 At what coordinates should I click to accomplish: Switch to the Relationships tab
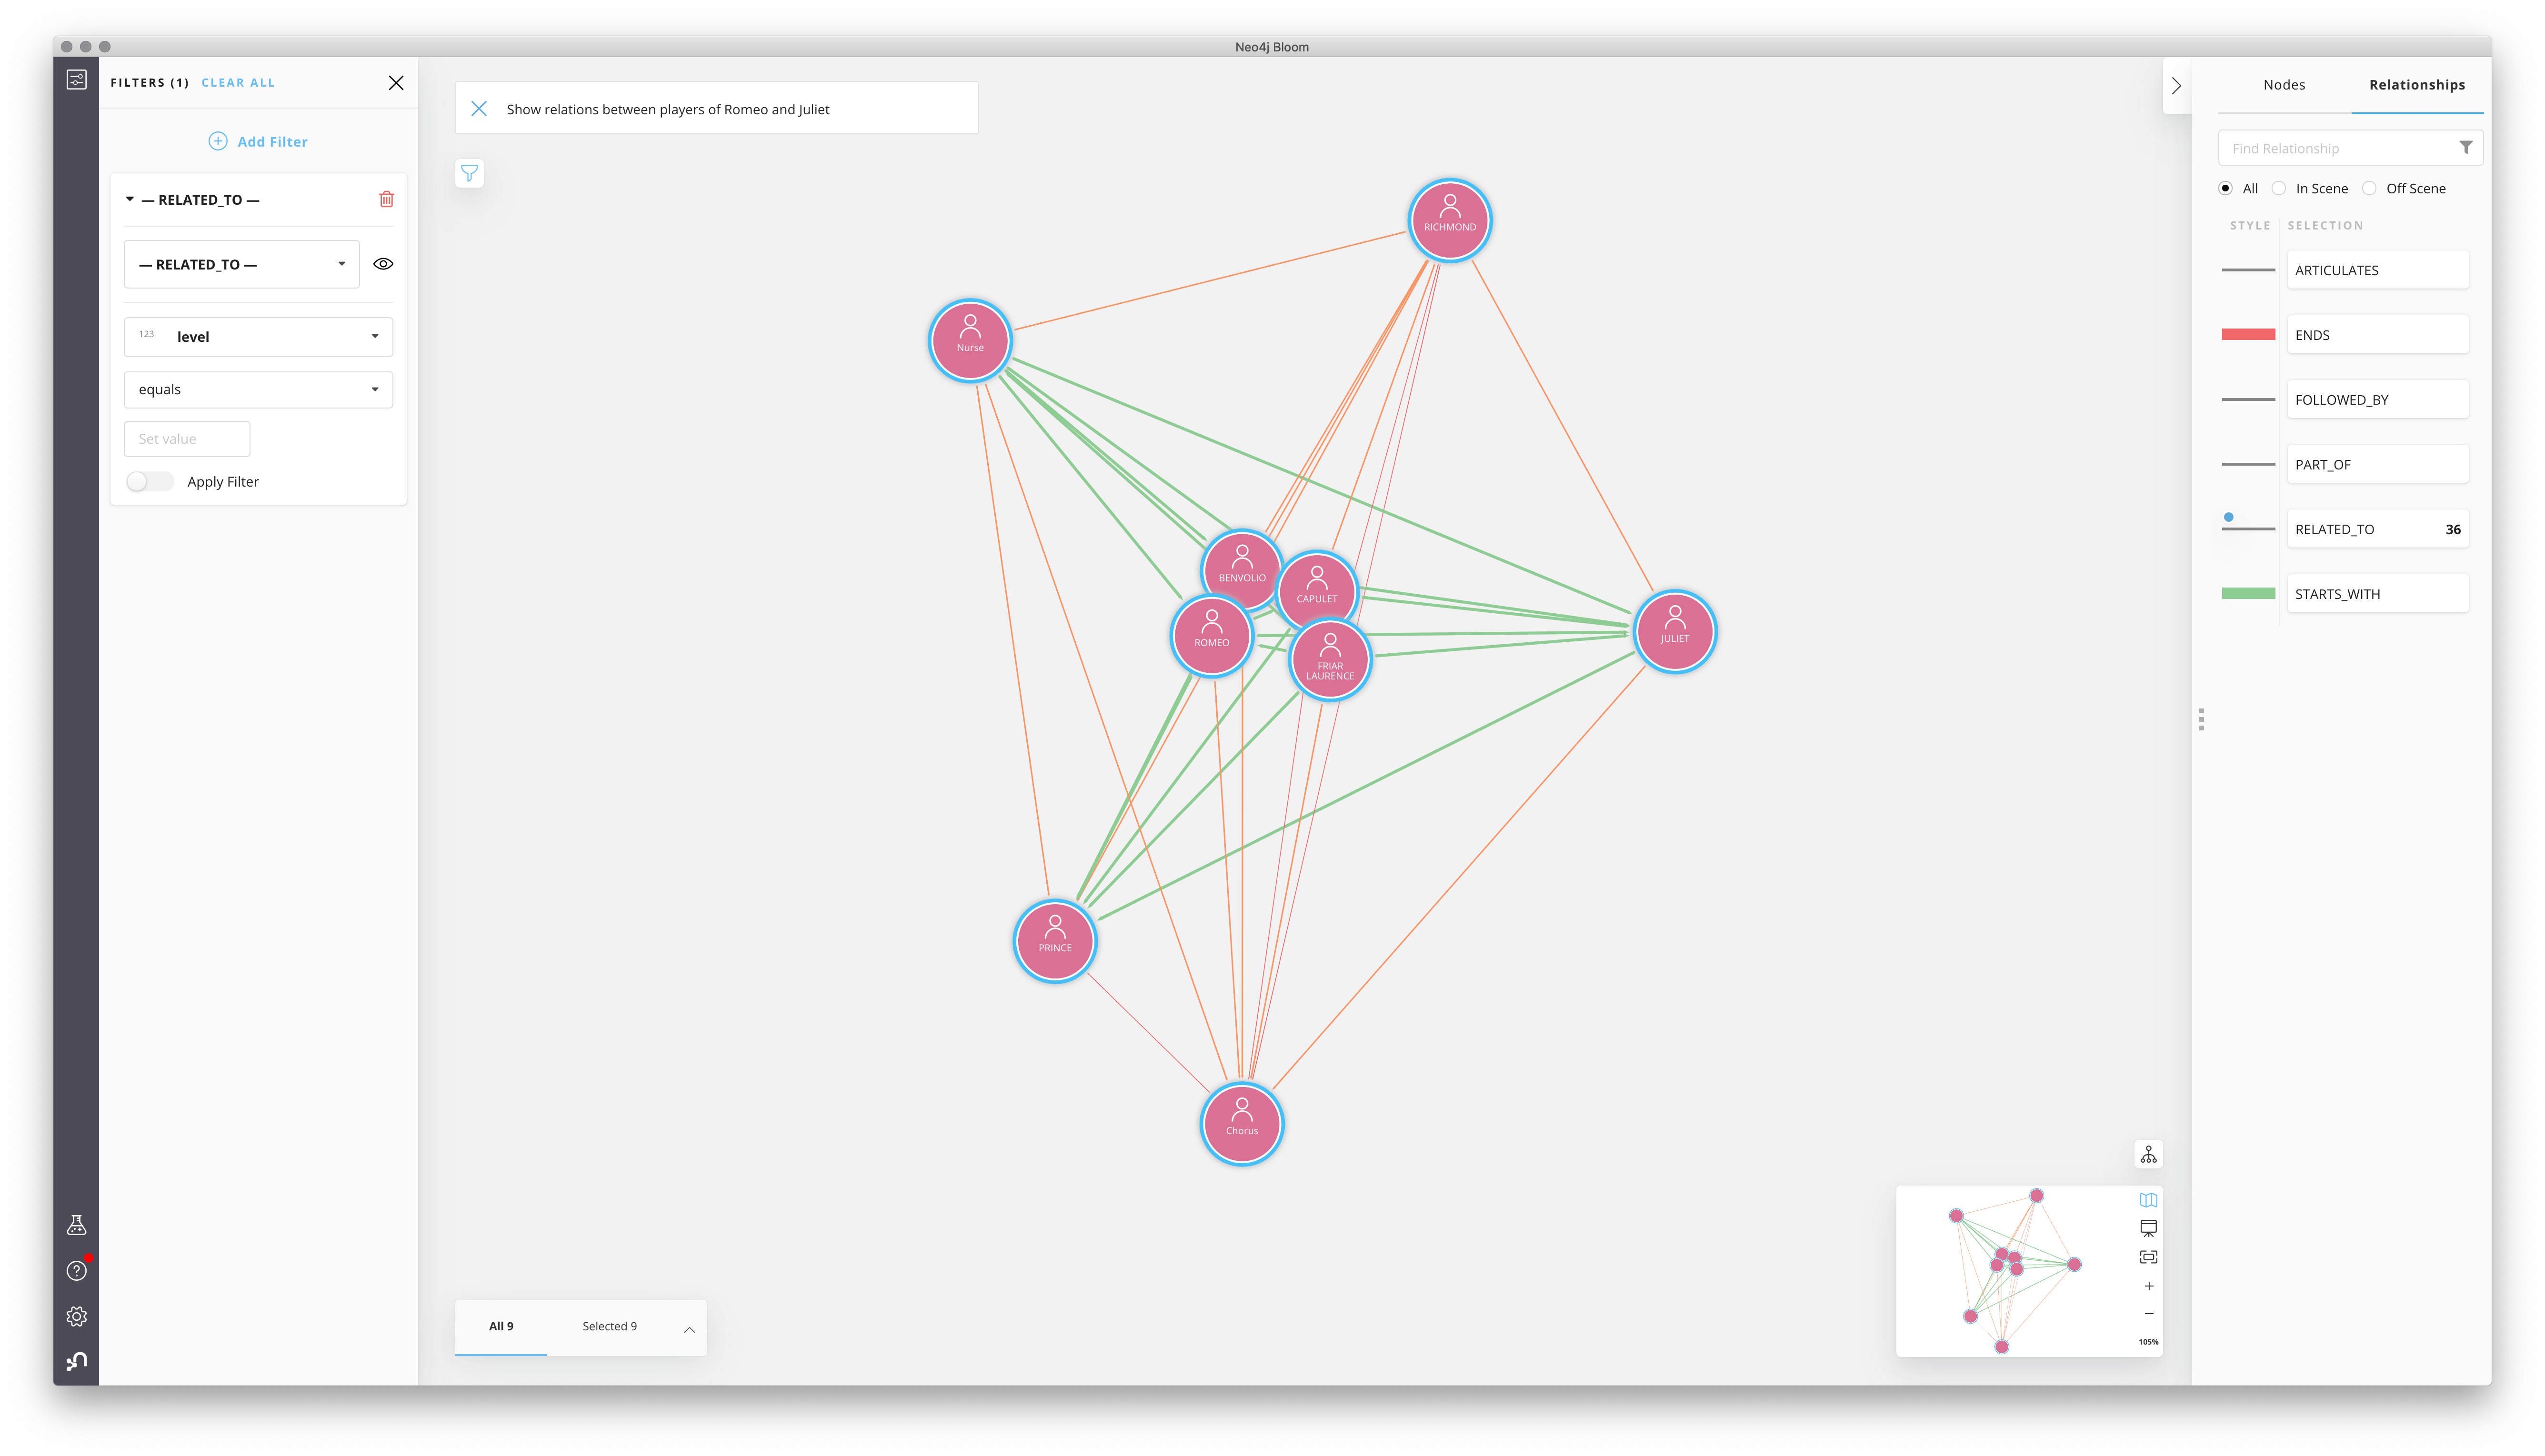[x=2416, y=85]
